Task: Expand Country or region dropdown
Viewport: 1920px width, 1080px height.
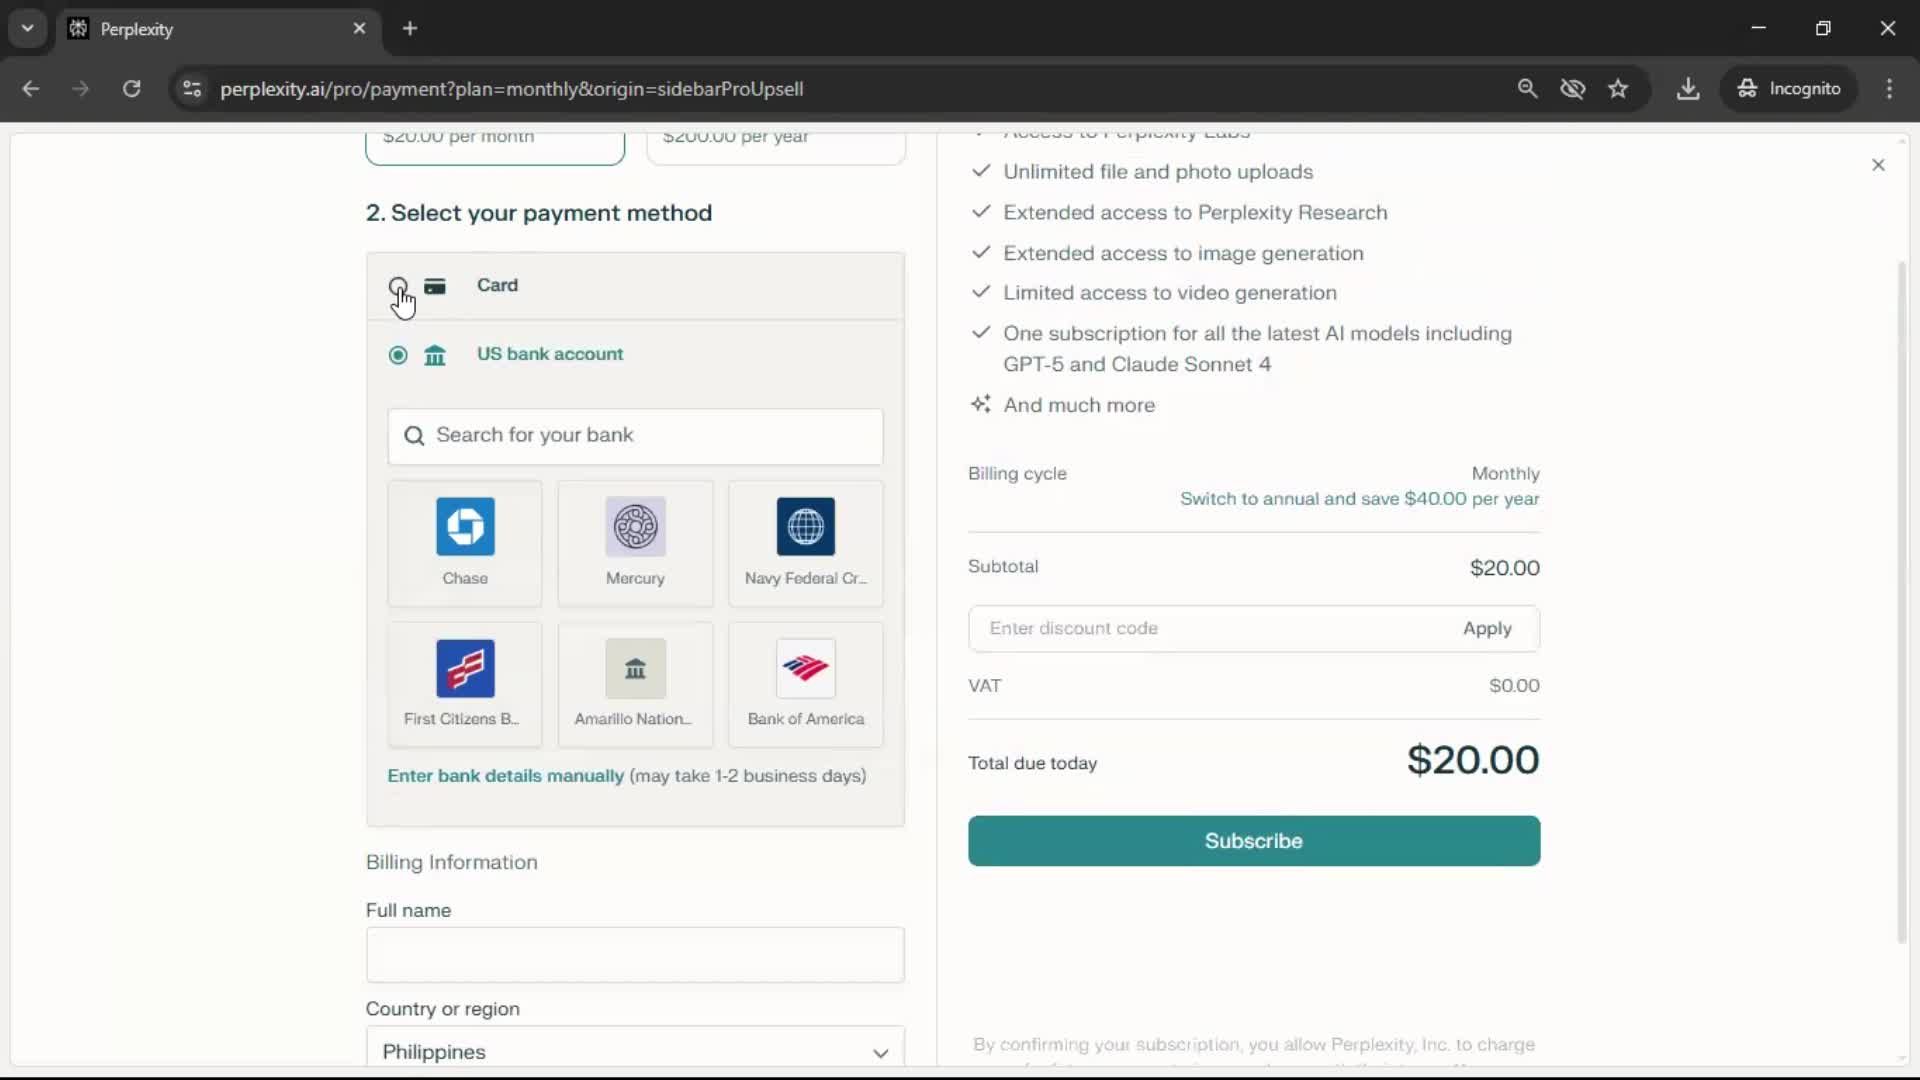Action: point(635,1050)
